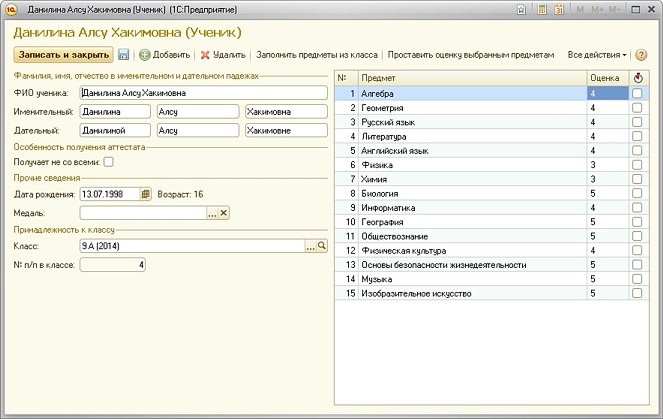Click the N: column header

click(x=347, y=78)
